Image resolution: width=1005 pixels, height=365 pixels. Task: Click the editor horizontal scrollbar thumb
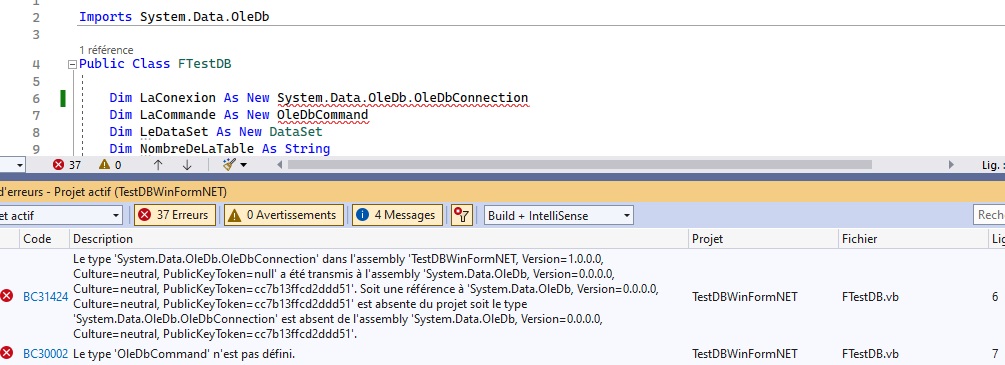pyautogui.click(x=579, y=165)
